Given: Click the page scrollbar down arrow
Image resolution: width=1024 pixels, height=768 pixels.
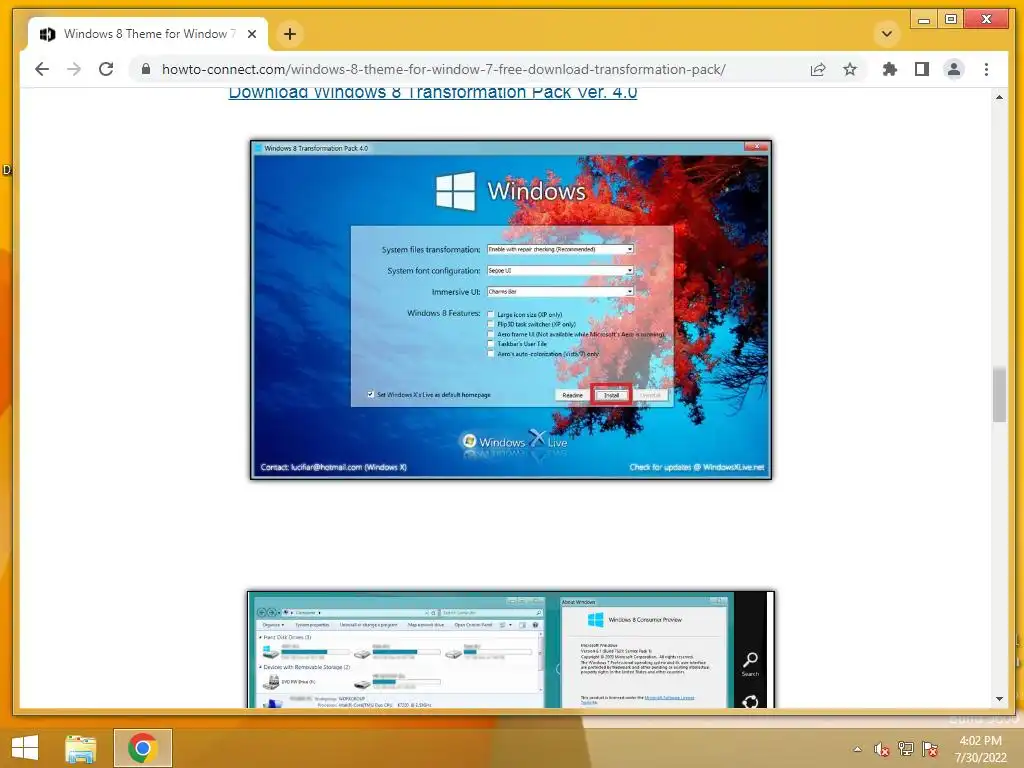Looking at the screenshot, I should (999, 699).
